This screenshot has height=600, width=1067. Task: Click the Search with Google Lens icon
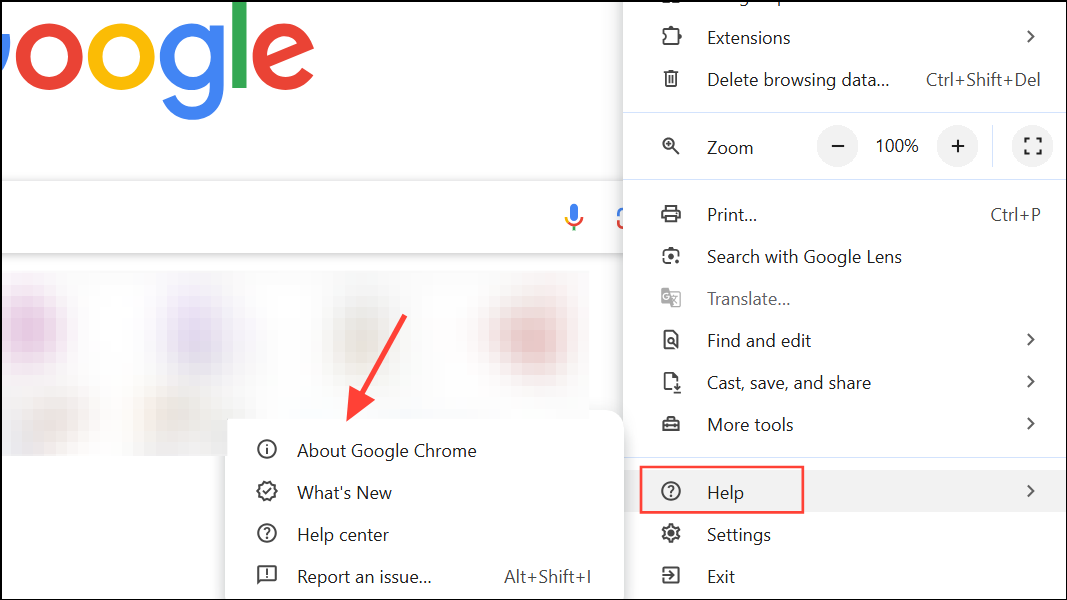pos(671,256)
